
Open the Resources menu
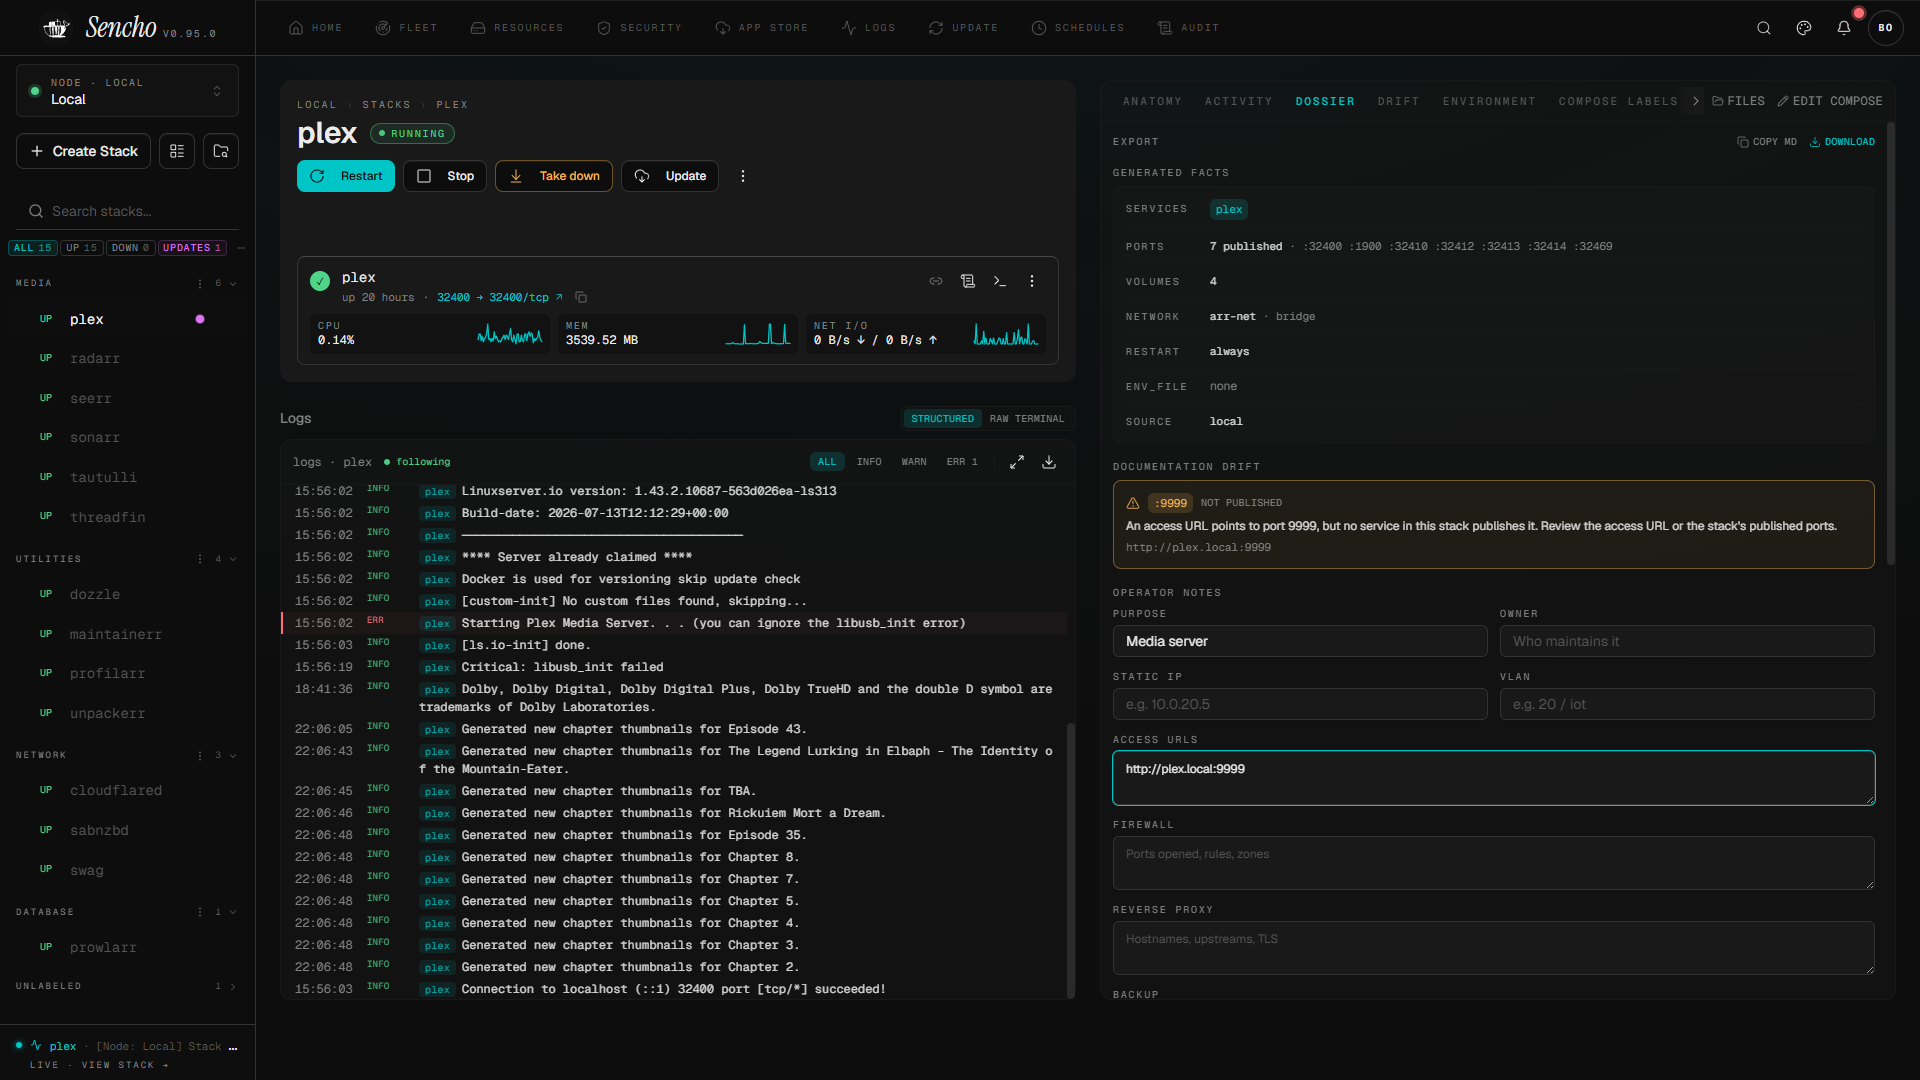[x=517, y=28]
